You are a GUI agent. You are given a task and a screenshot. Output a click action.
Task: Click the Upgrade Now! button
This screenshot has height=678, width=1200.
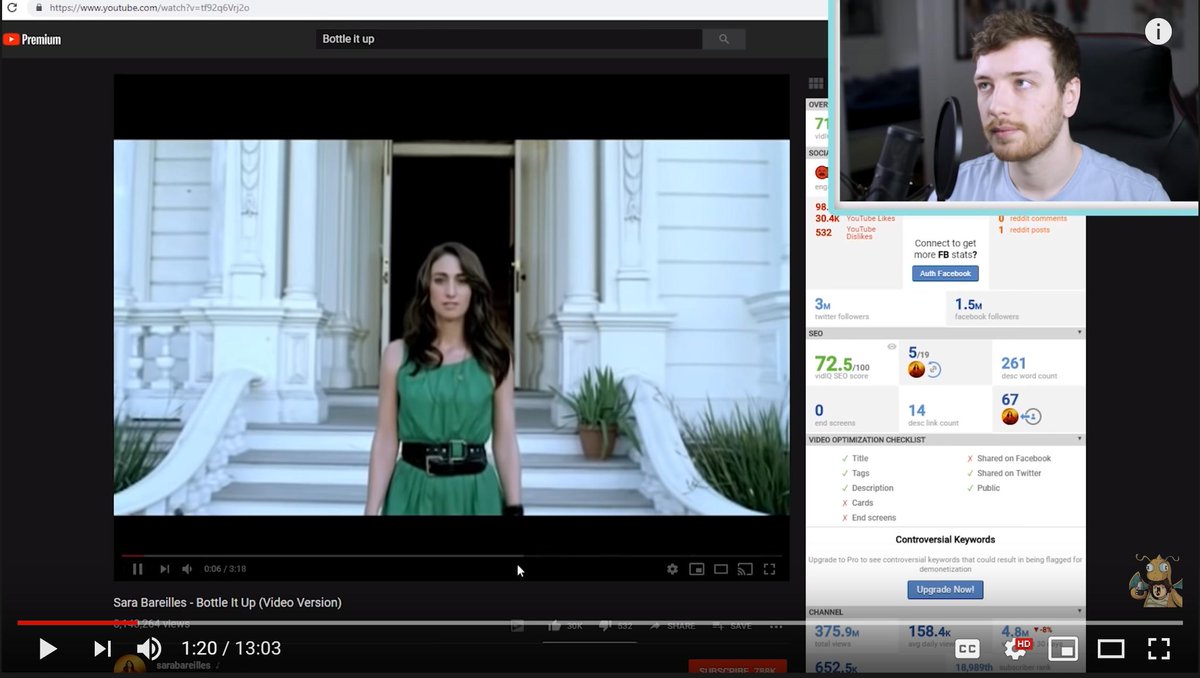(945, 590)
